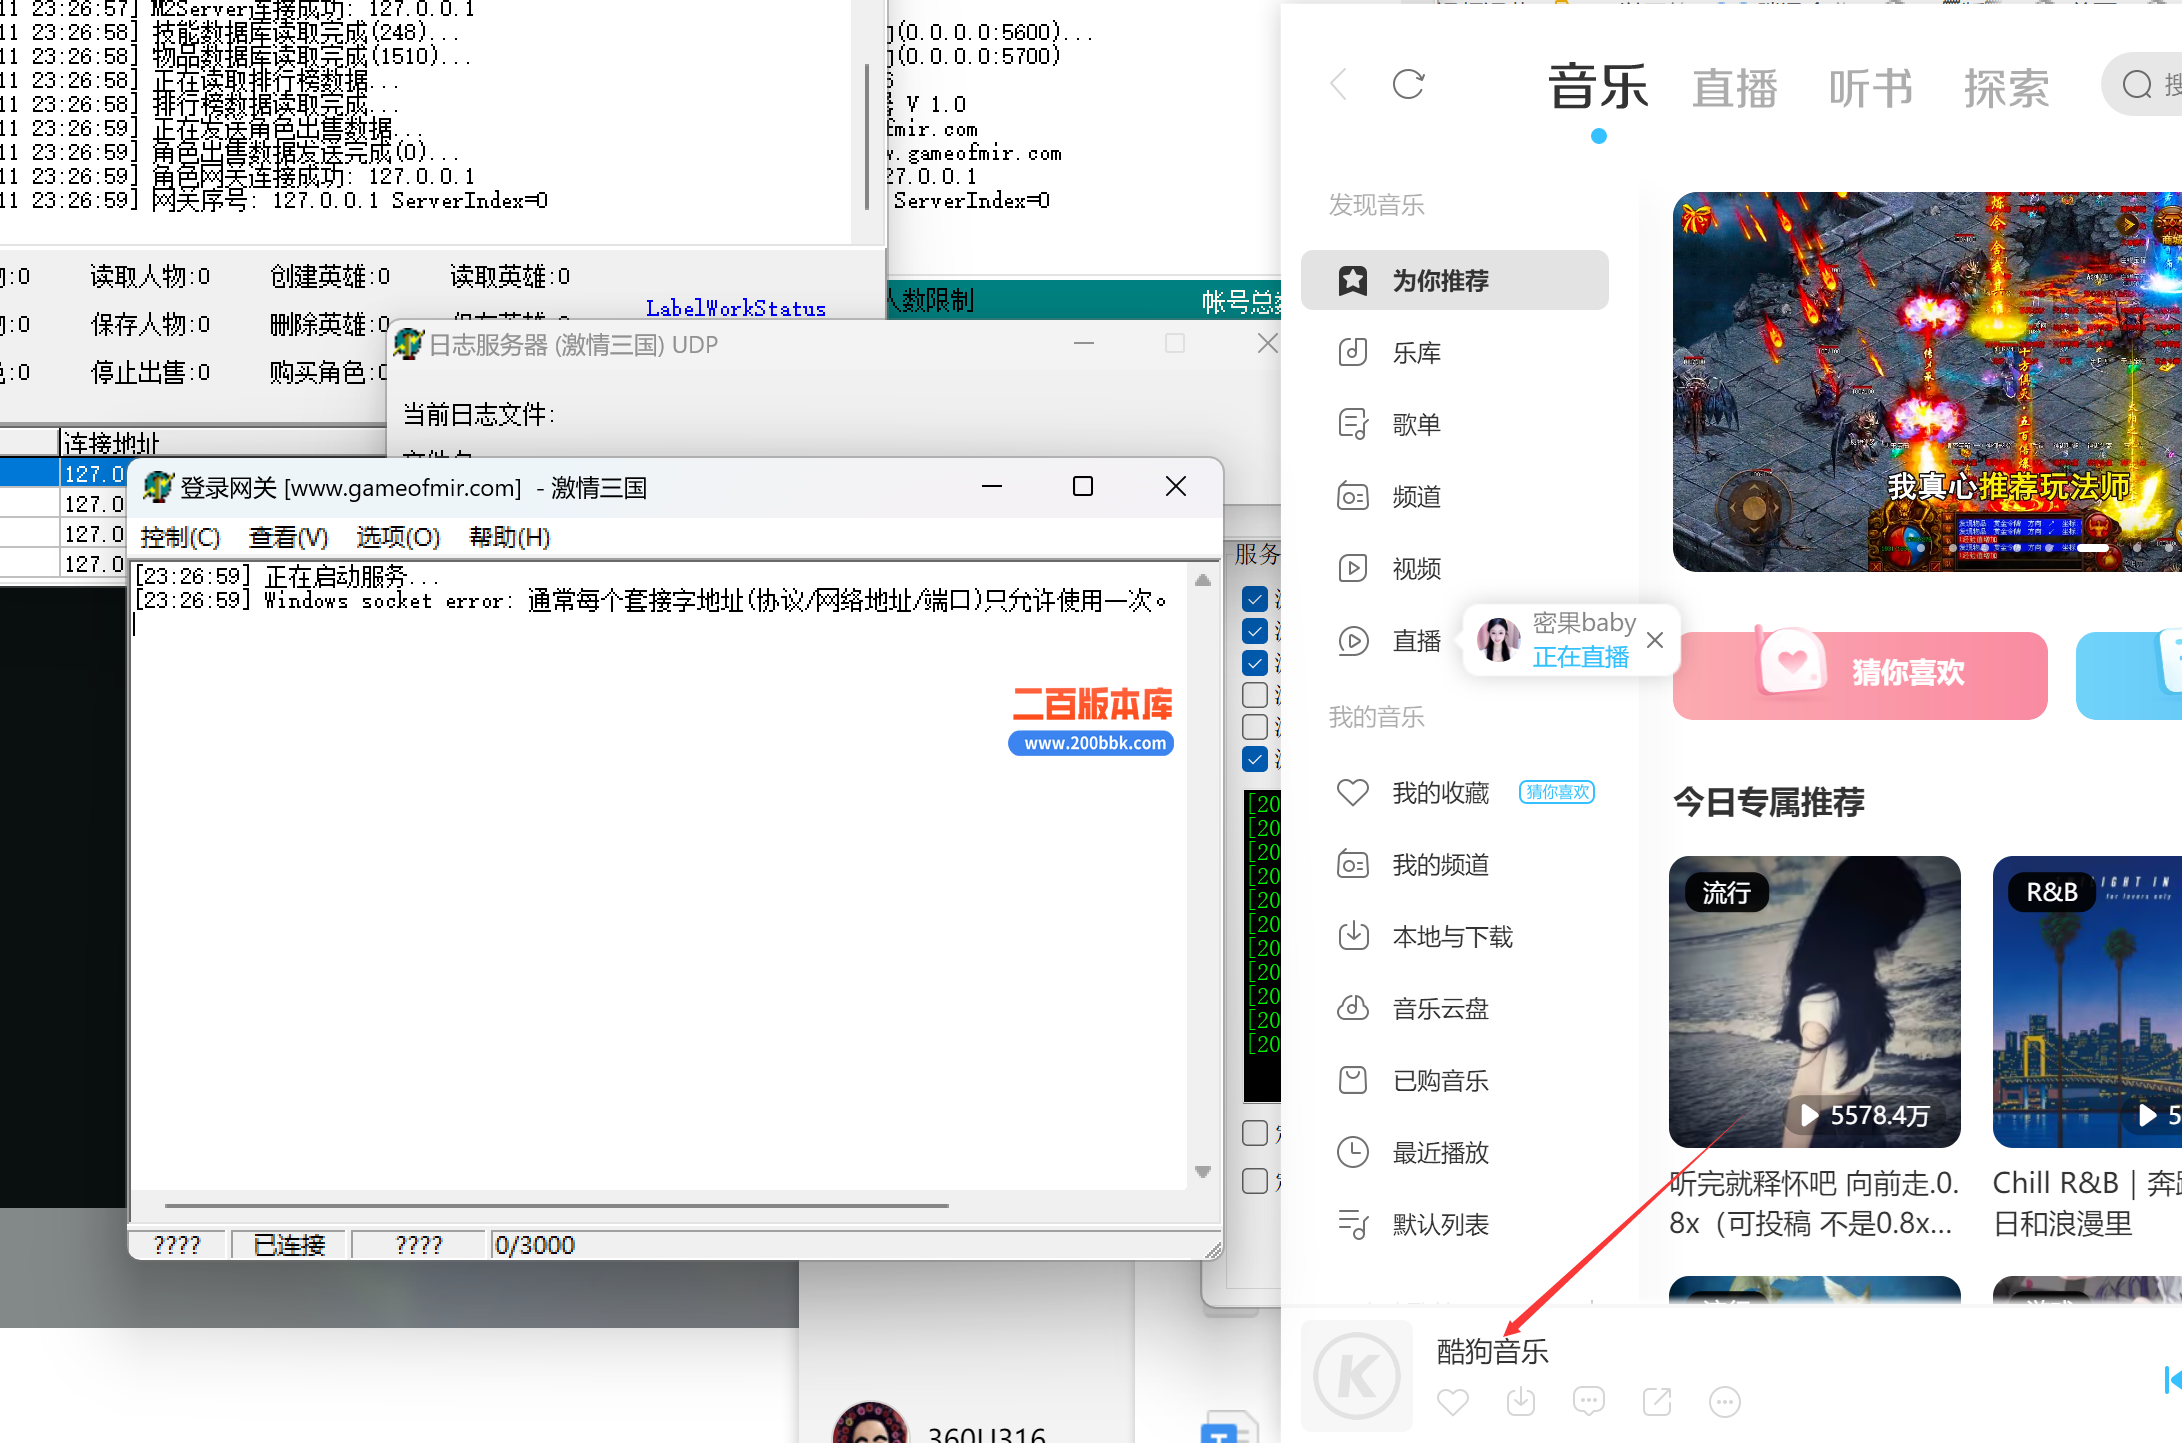
Task: Refresh the KuGou Music page
Action: pos(1408,85)
